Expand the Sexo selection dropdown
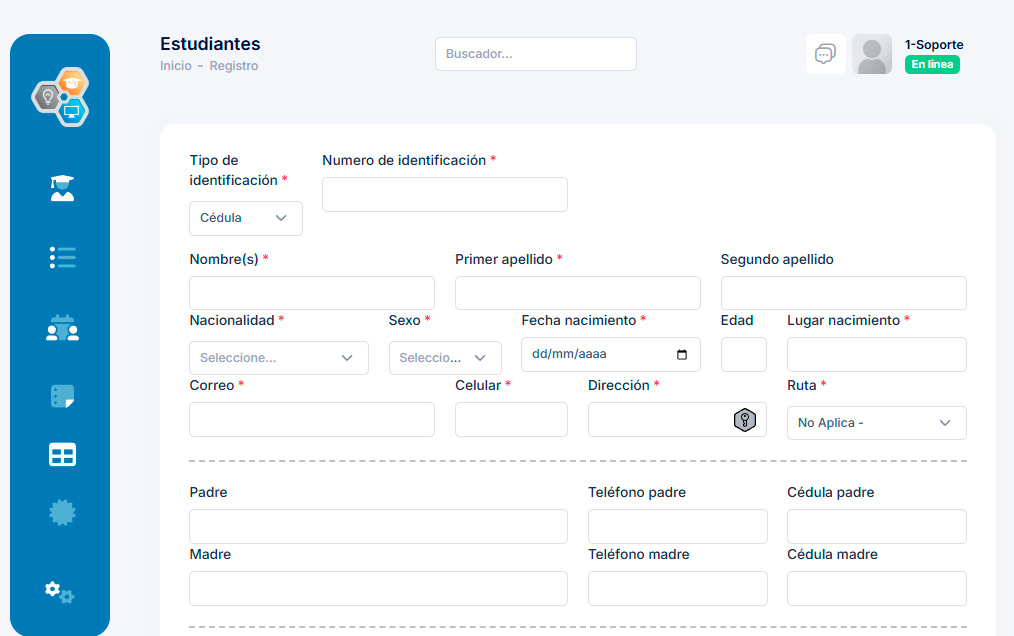Viewport: 1014px width, 636px height. pos(444,358)
